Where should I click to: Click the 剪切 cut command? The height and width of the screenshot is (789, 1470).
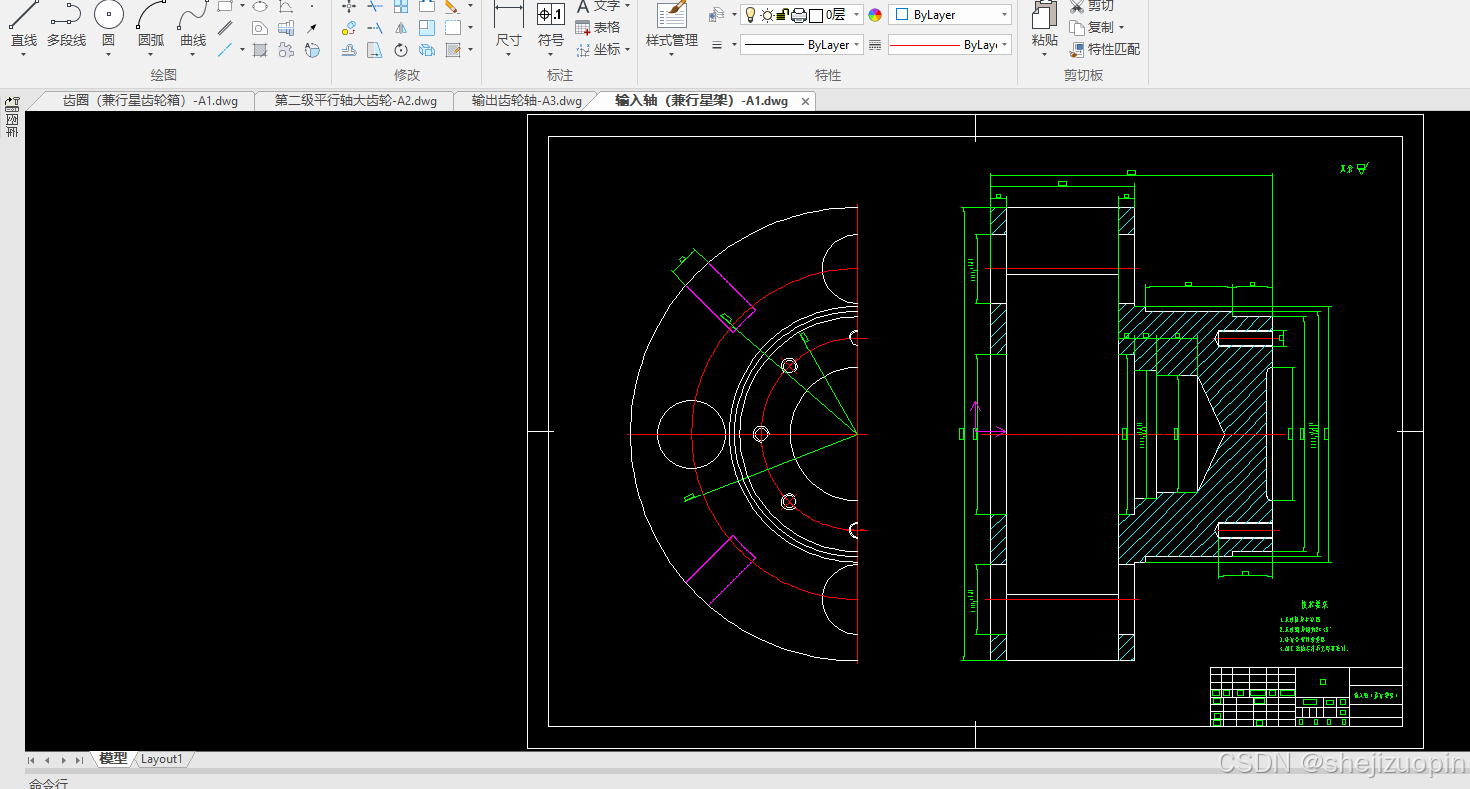[1091, 6]
